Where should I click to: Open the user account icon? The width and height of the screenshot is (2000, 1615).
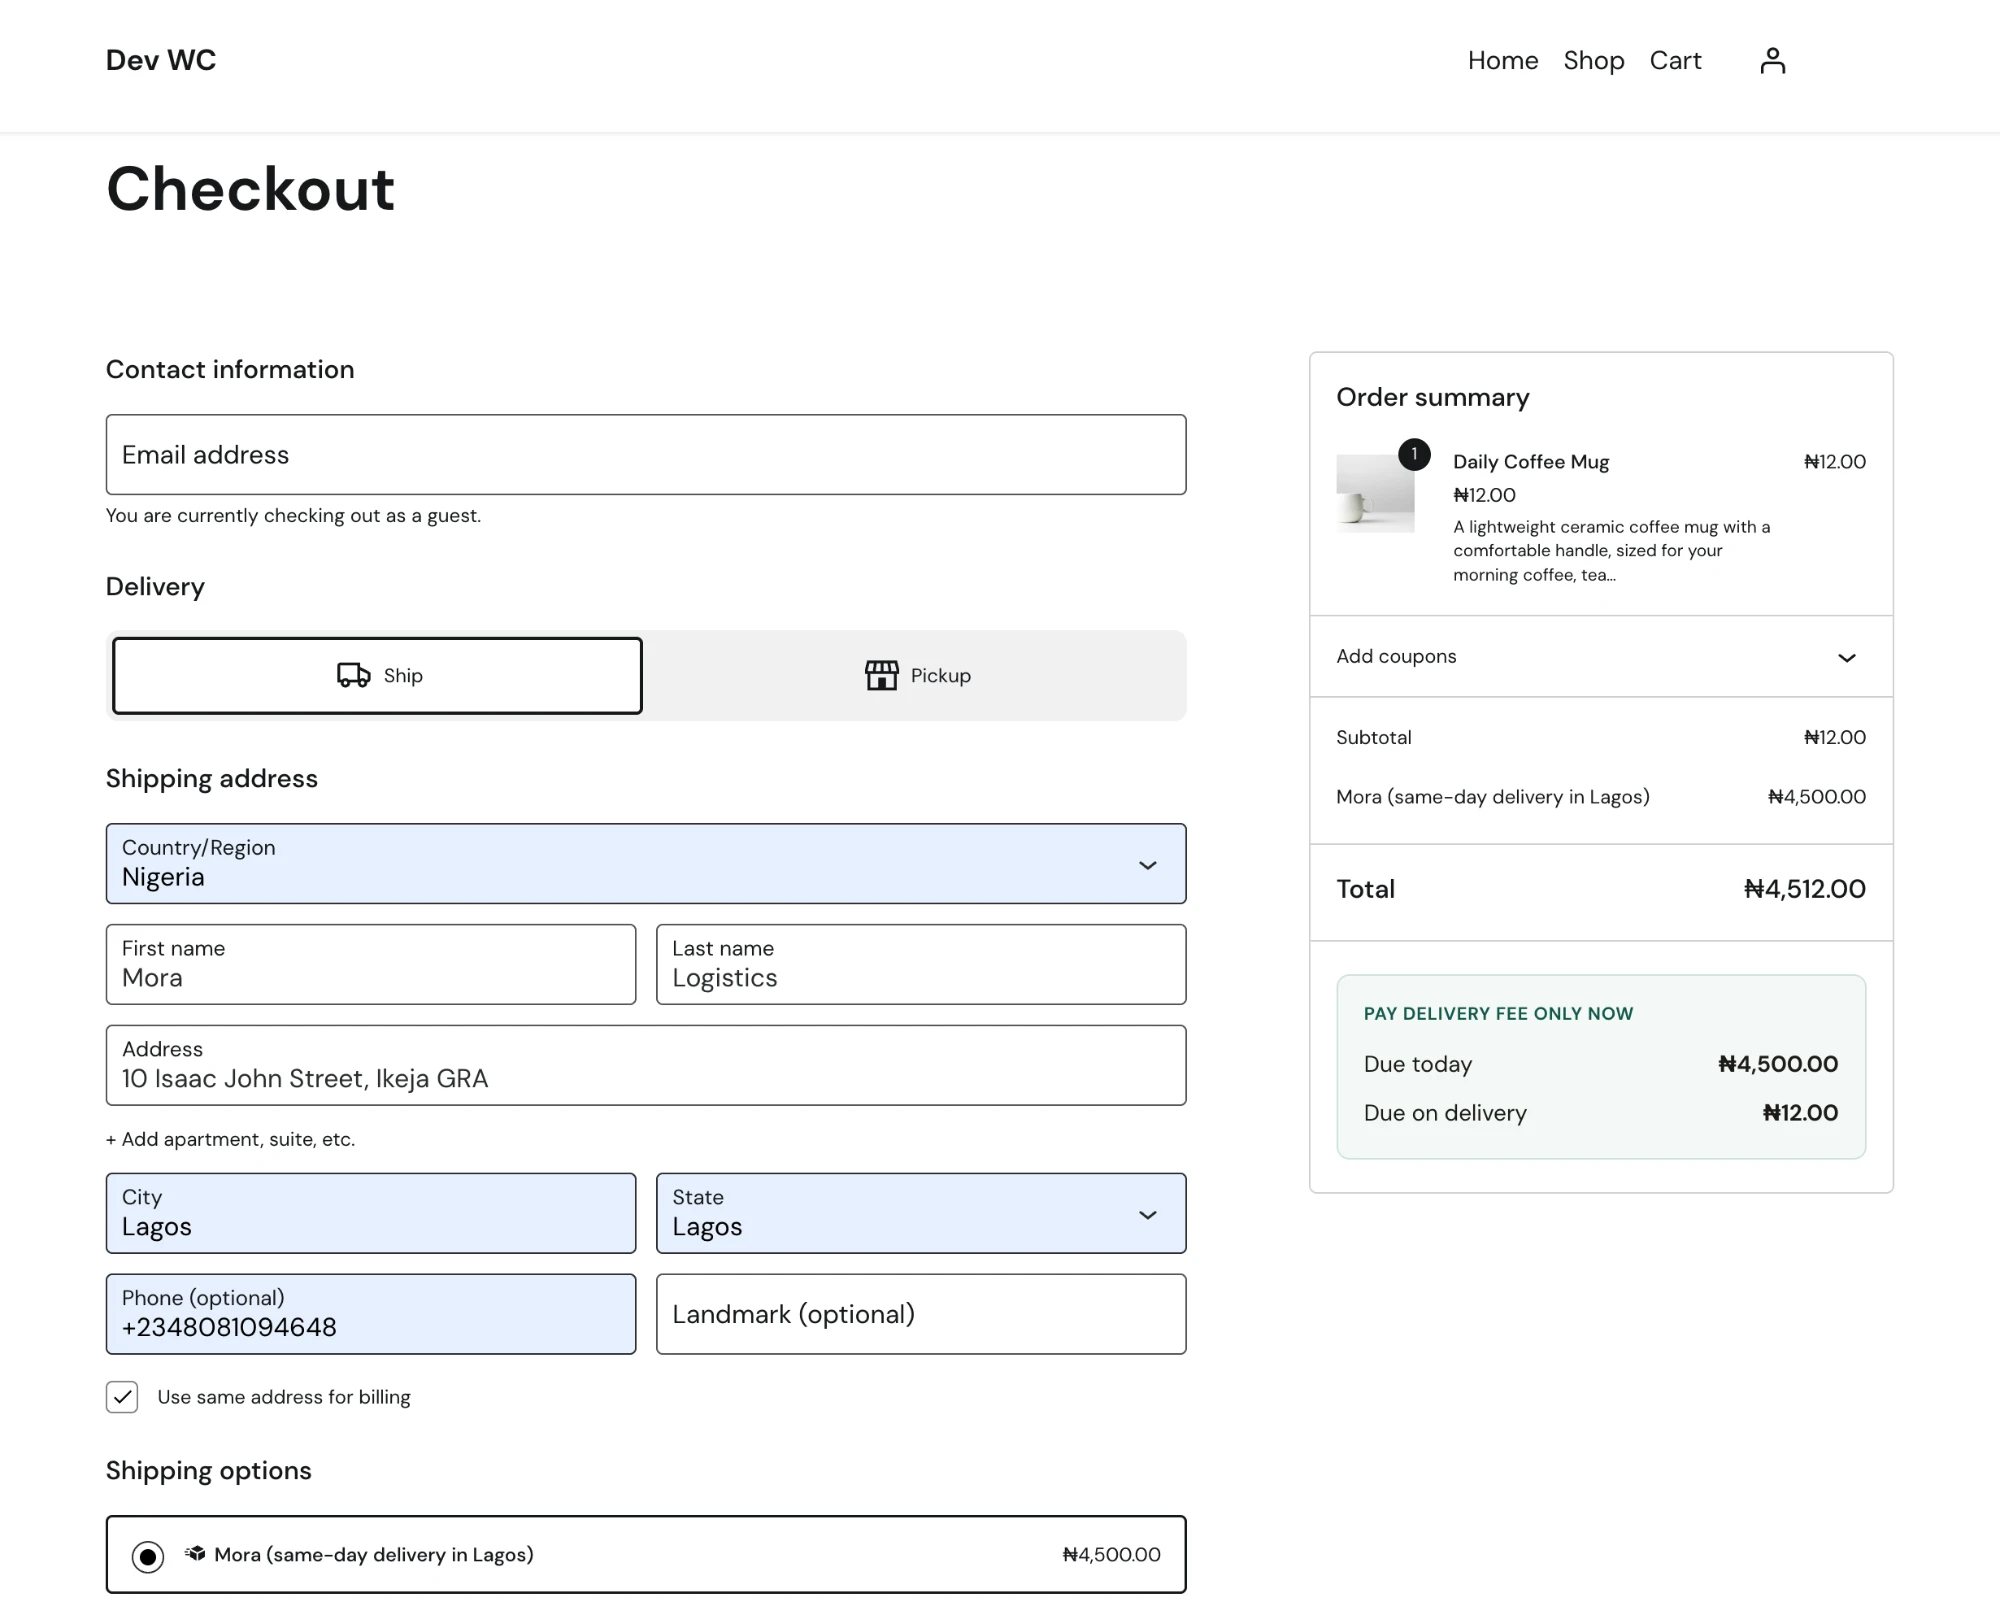[1772, 61]
